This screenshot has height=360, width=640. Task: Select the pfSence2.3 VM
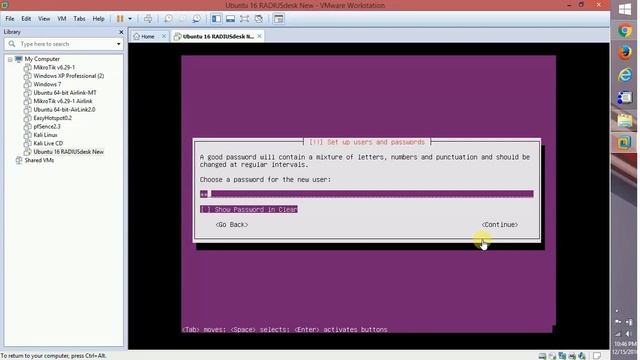(47, 127)
